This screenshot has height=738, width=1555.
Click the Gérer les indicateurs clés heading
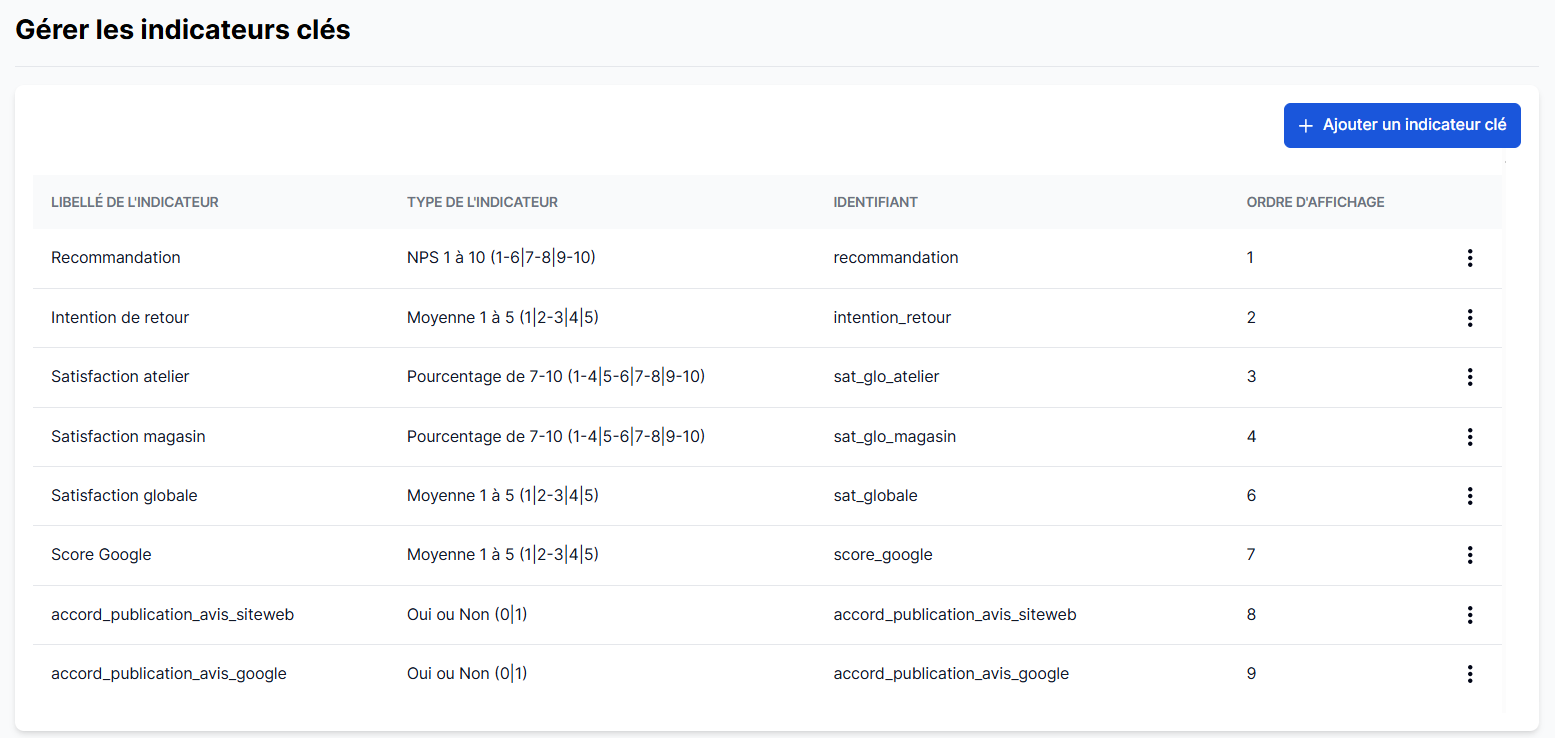point(183,30)
